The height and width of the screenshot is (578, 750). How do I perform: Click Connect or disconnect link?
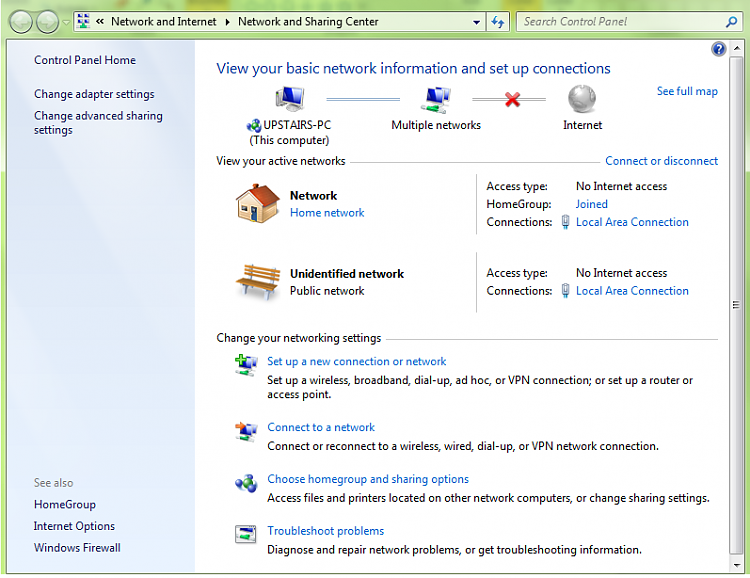[x=661, y=161]
